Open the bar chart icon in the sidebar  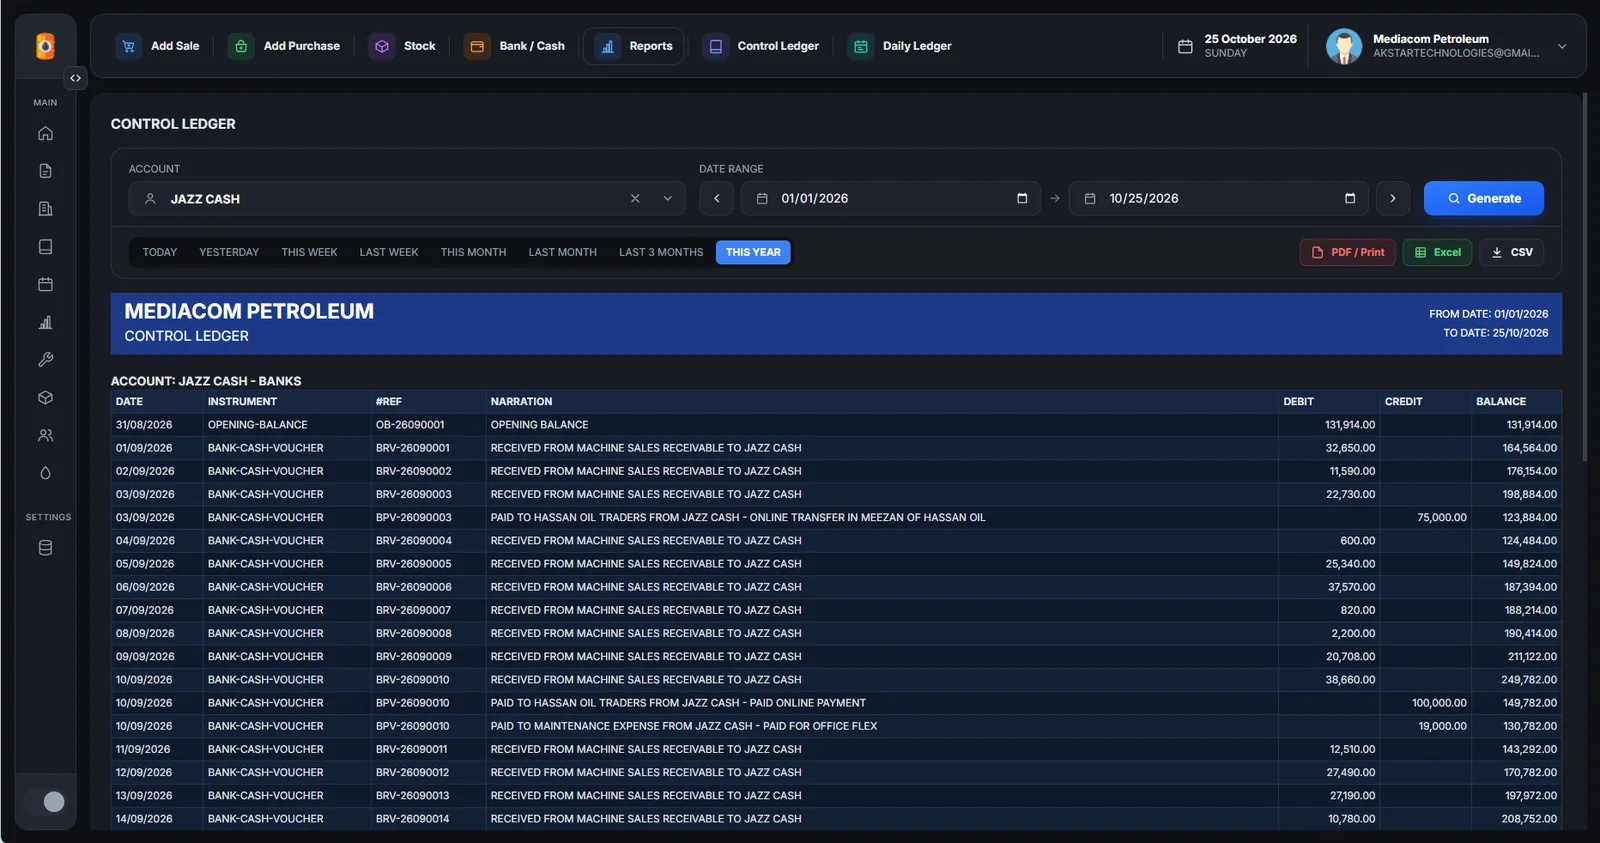tap(45, 322)
